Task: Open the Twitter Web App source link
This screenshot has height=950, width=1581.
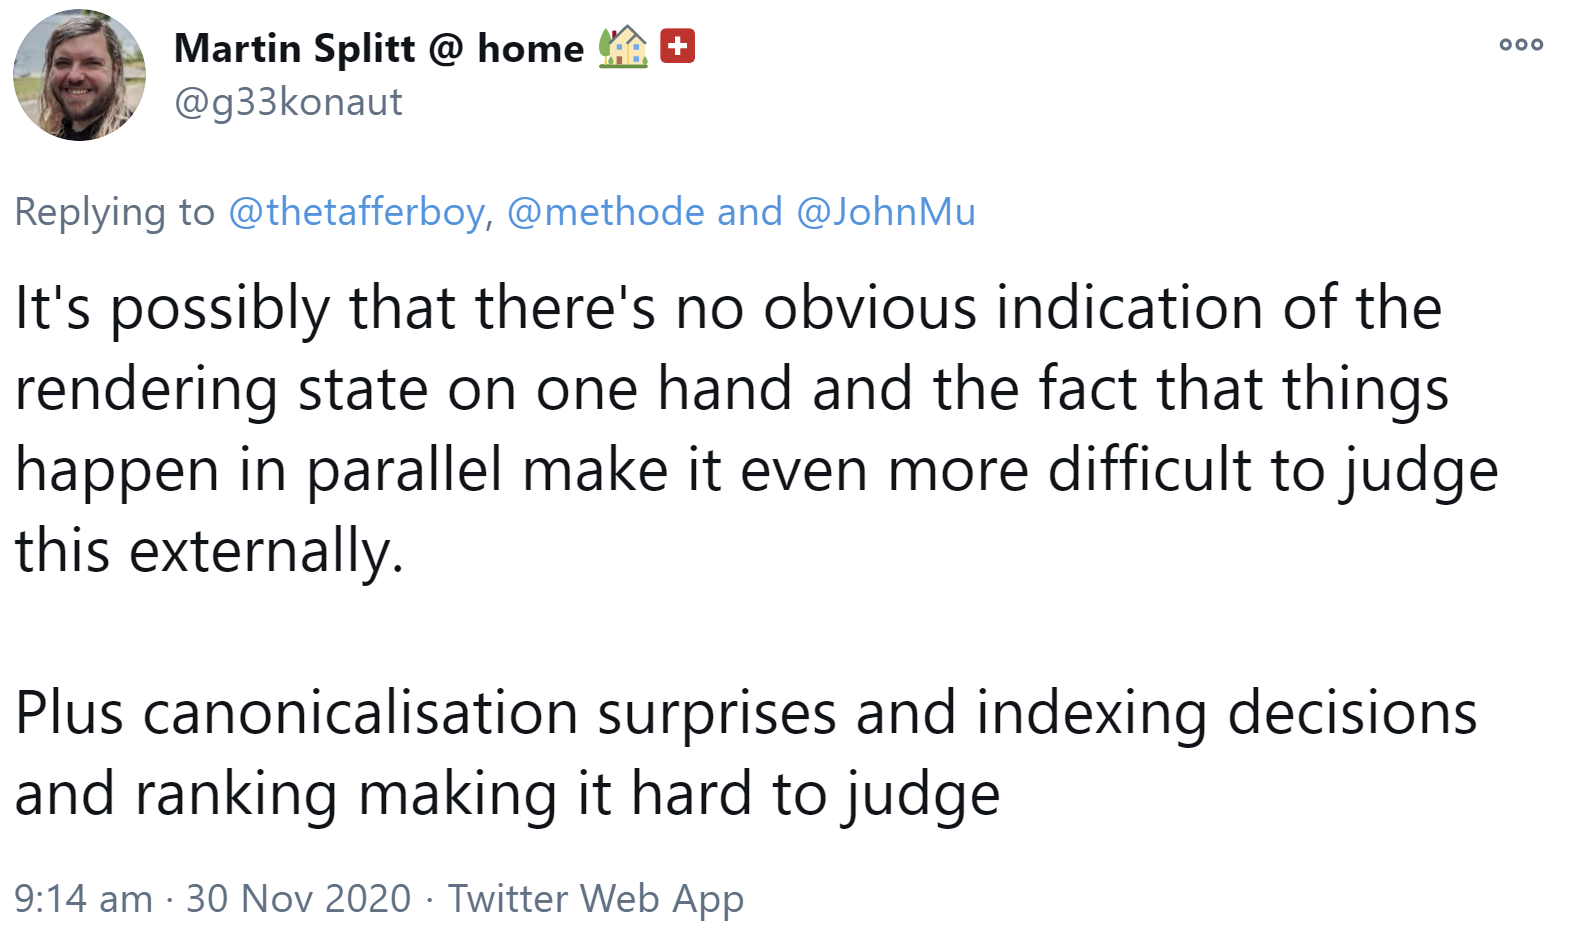Action: (595, 898)
